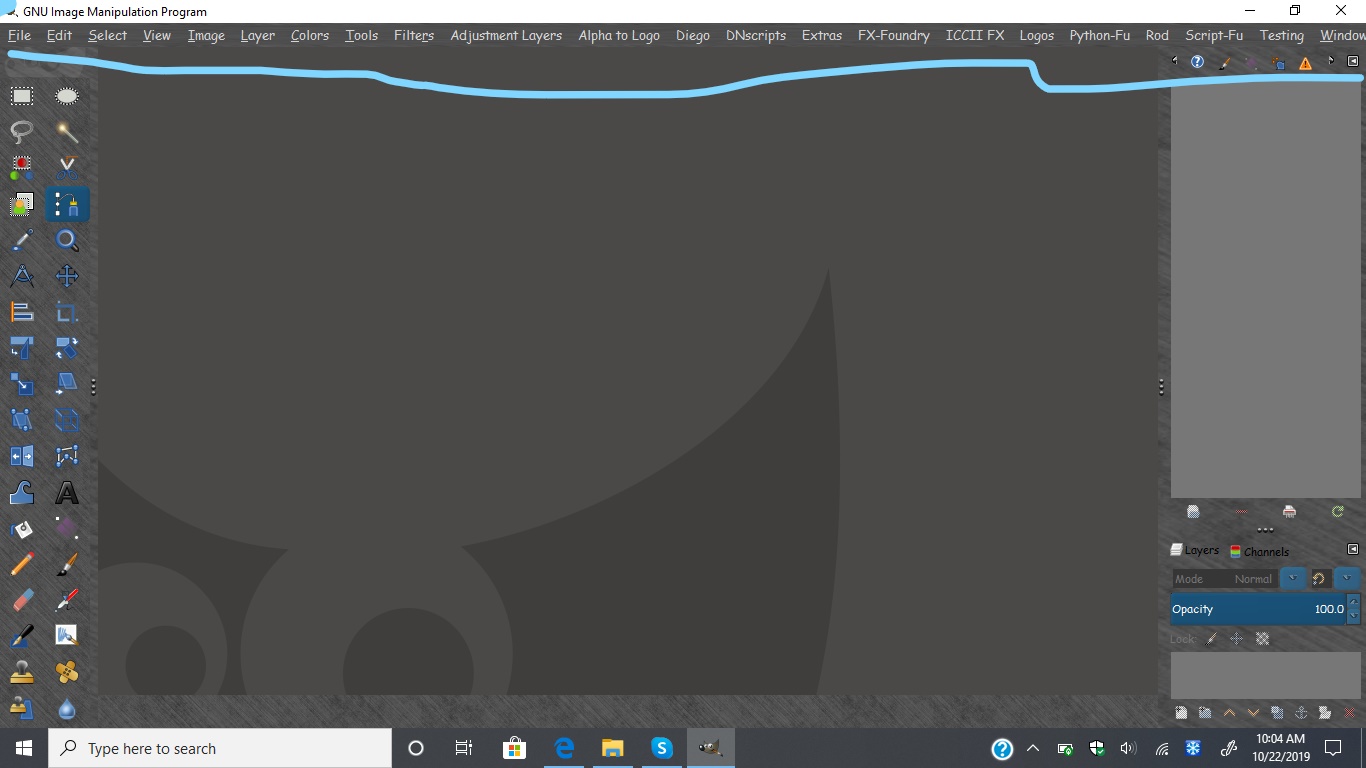
Task: Open the Action Center notifications
Action: 1332,748
